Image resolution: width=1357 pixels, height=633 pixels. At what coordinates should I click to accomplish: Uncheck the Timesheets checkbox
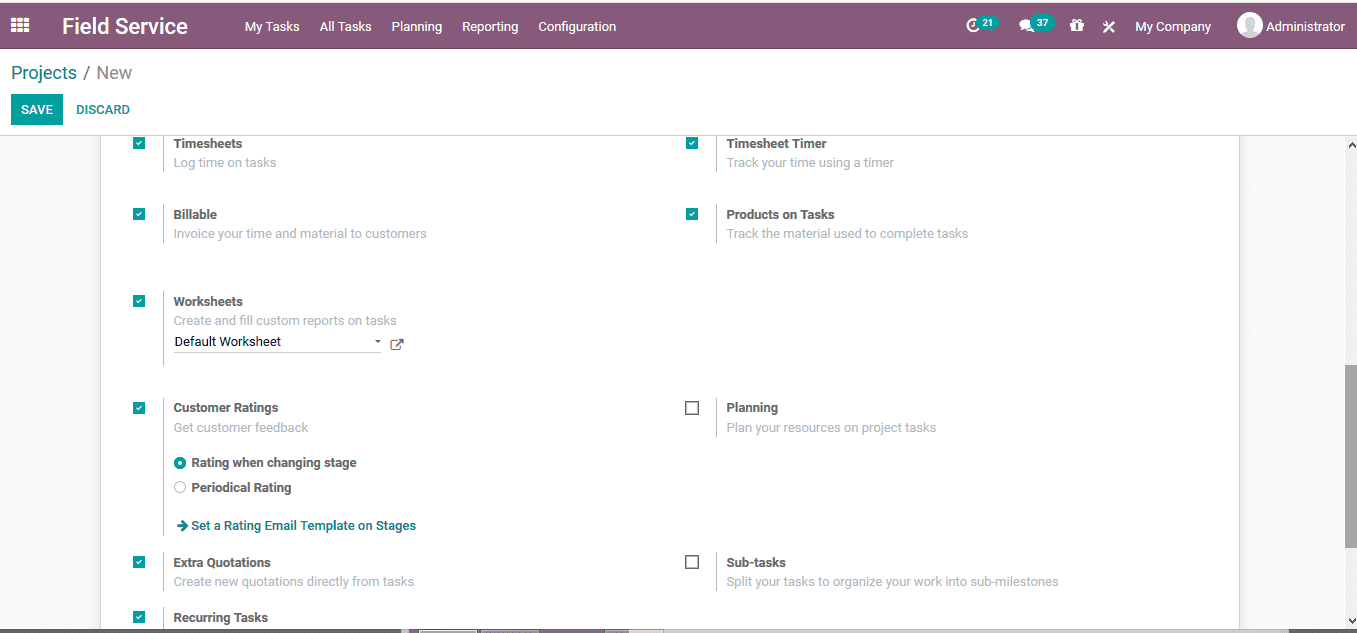(x=139, y=143)
